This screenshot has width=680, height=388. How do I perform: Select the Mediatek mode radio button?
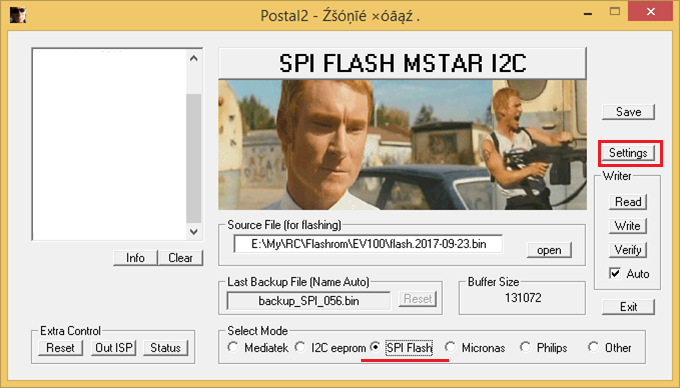coord(233,347)
